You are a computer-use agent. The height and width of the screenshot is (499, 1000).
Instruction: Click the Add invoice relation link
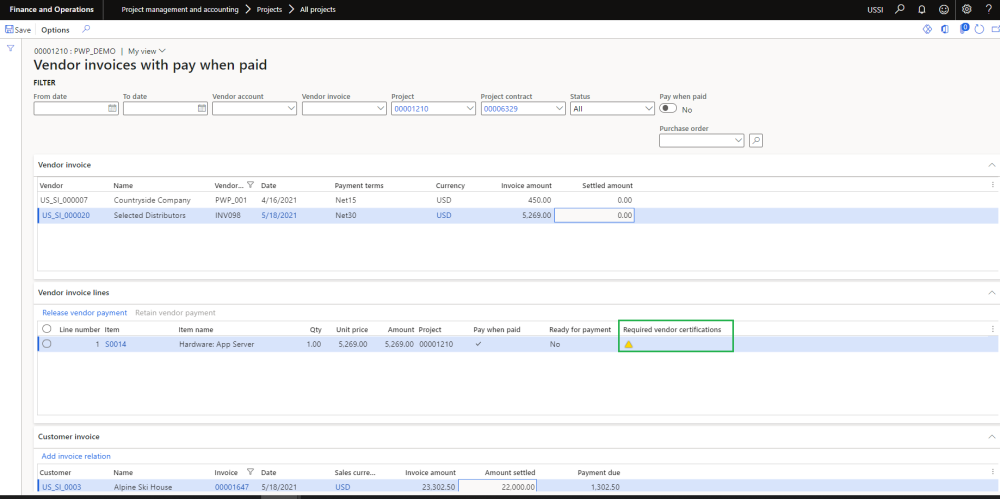(76, 456)
